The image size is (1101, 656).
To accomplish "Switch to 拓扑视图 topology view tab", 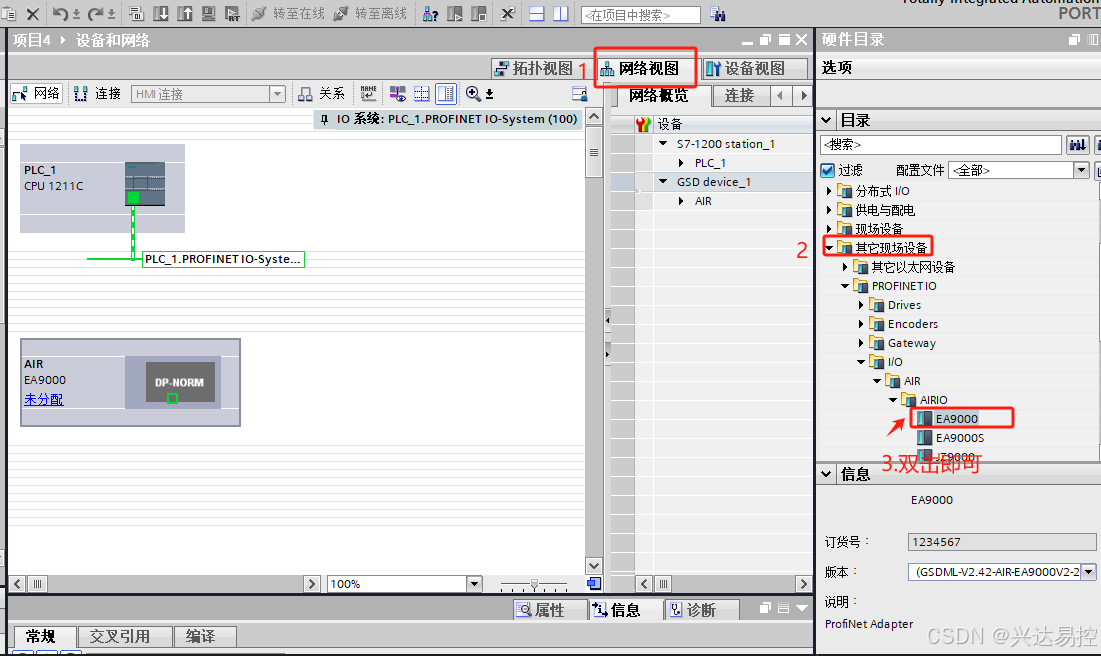I will tap(534, 68).
